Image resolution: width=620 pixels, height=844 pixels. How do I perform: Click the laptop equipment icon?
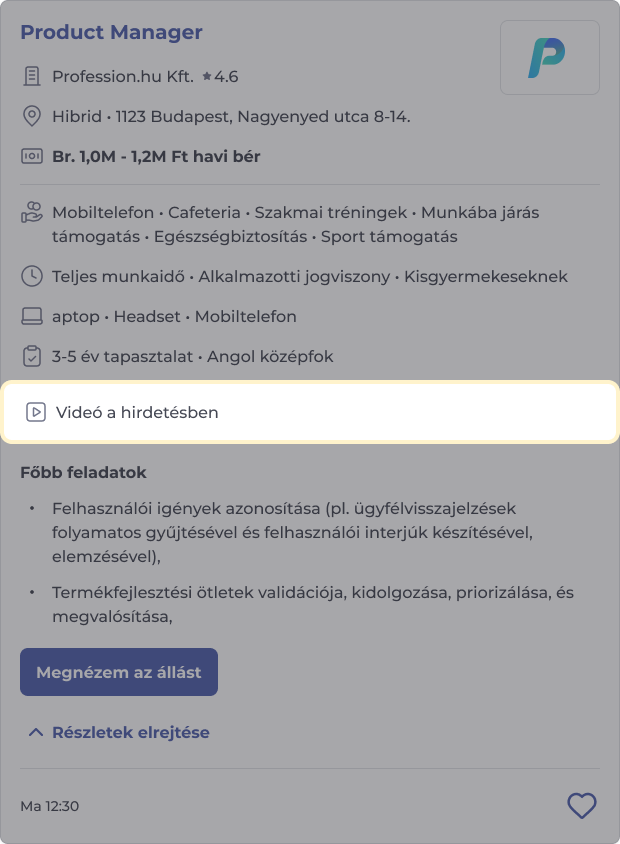[32, 317]
